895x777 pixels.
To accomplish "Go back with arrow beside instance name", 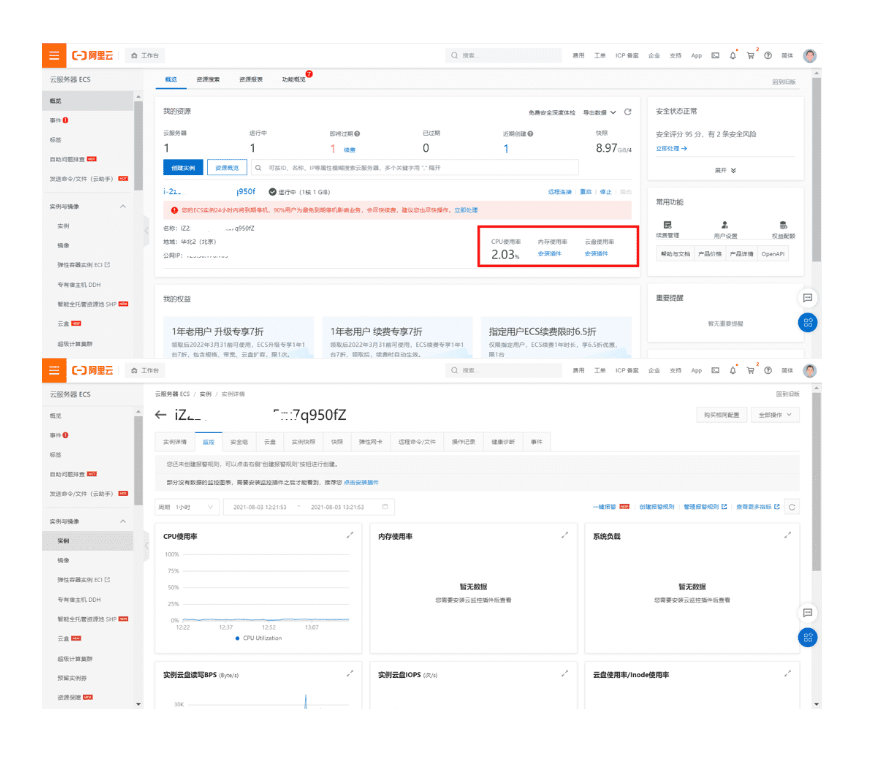I will coord(160,415).
